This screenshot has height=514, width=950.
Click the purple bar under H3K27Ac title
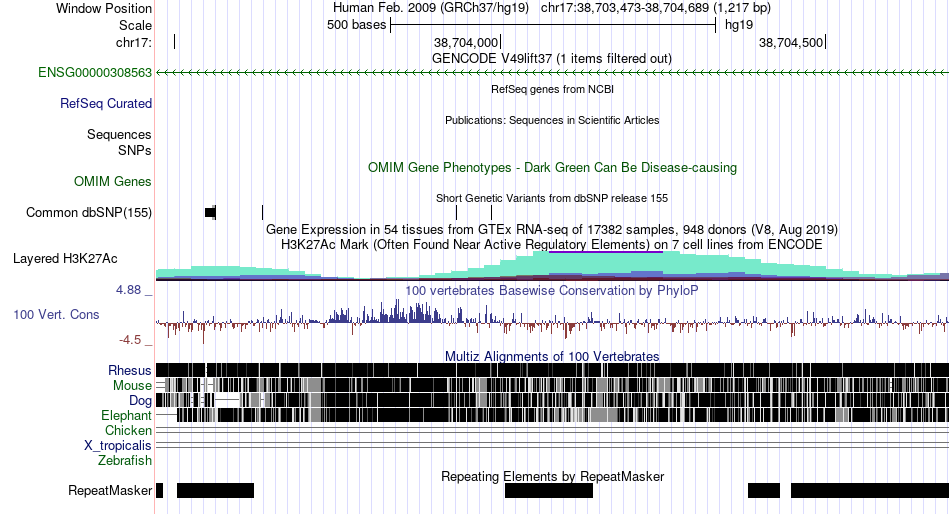pyautogui.click(x=605, y=252)
